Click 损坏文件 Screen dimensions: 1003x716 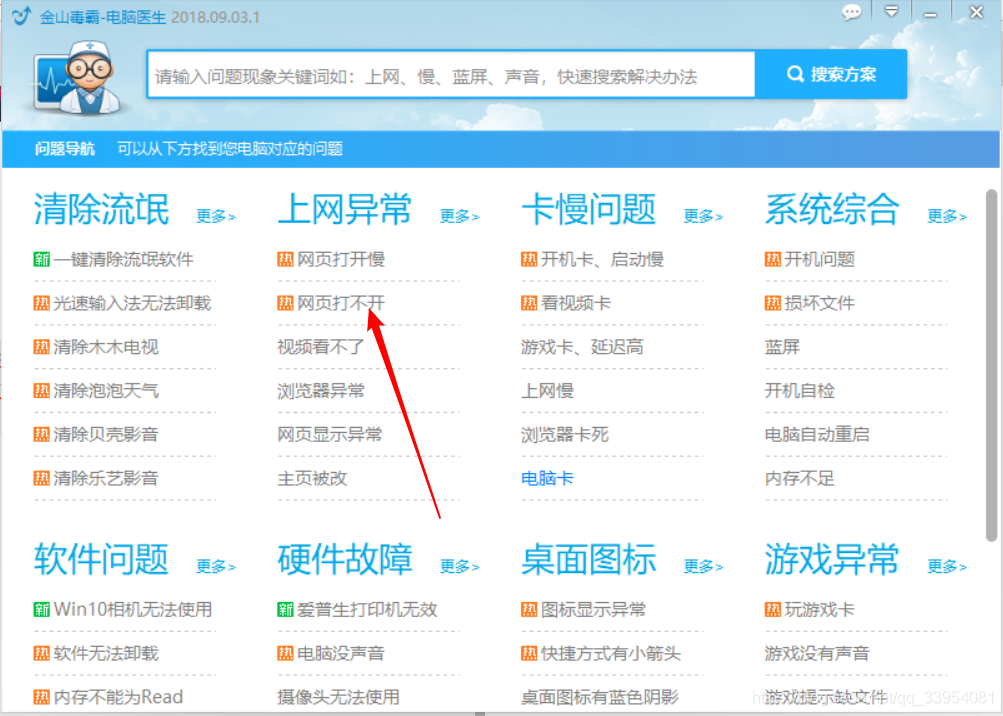(x=820, y=303)
